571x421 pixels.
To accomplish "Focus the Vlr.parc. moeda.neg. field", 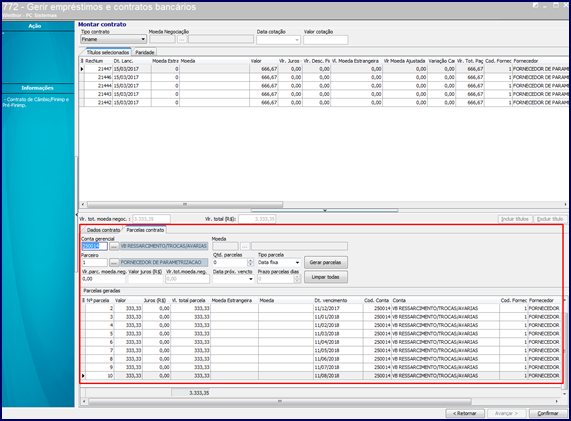I will (x=103, y=279).
